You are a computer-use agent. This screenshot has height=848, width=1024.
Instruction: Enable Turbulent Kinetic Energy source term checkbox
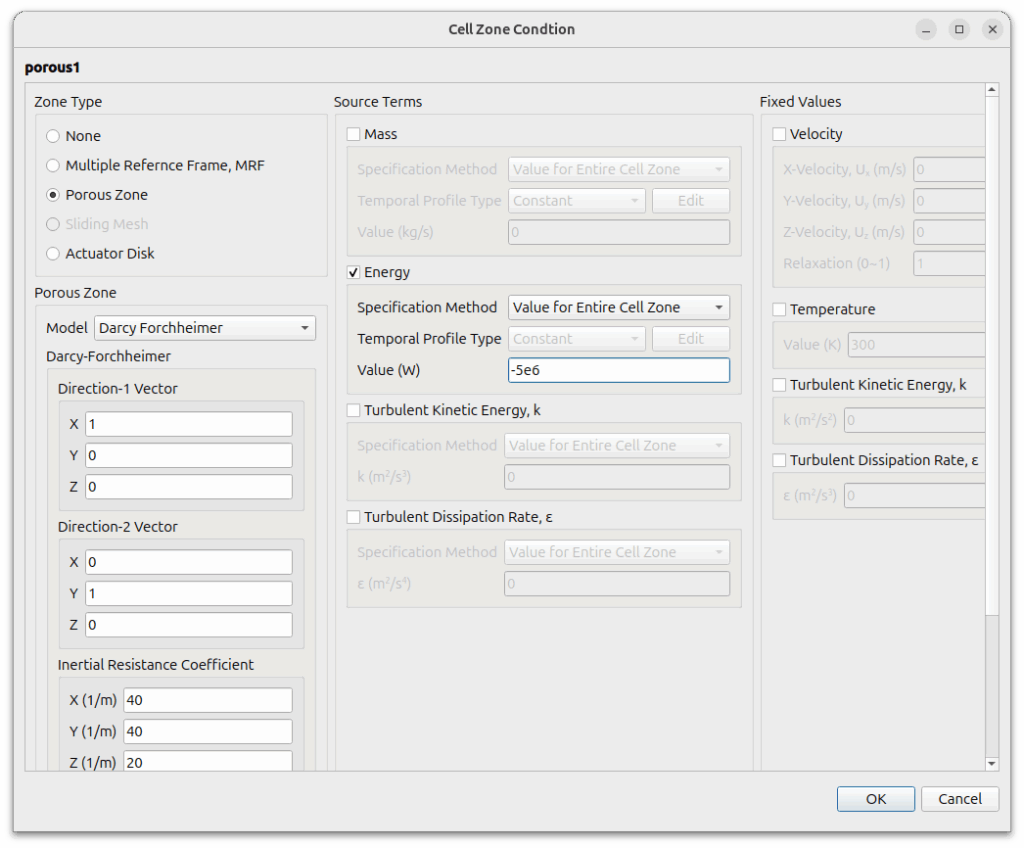[x=353, y=410]
